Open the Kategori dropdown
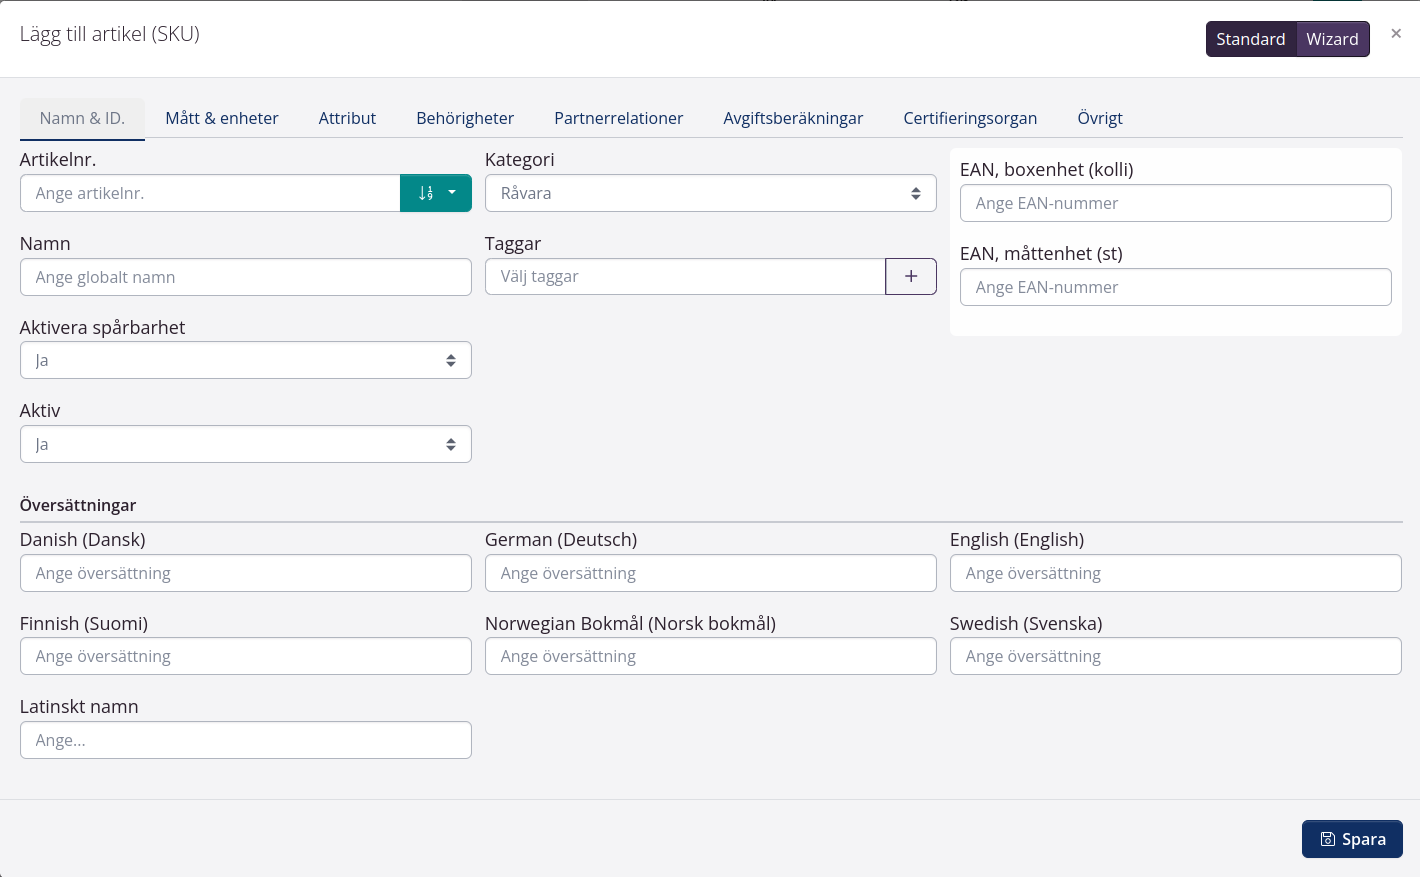1420x877 pixels. click(710, 193)
